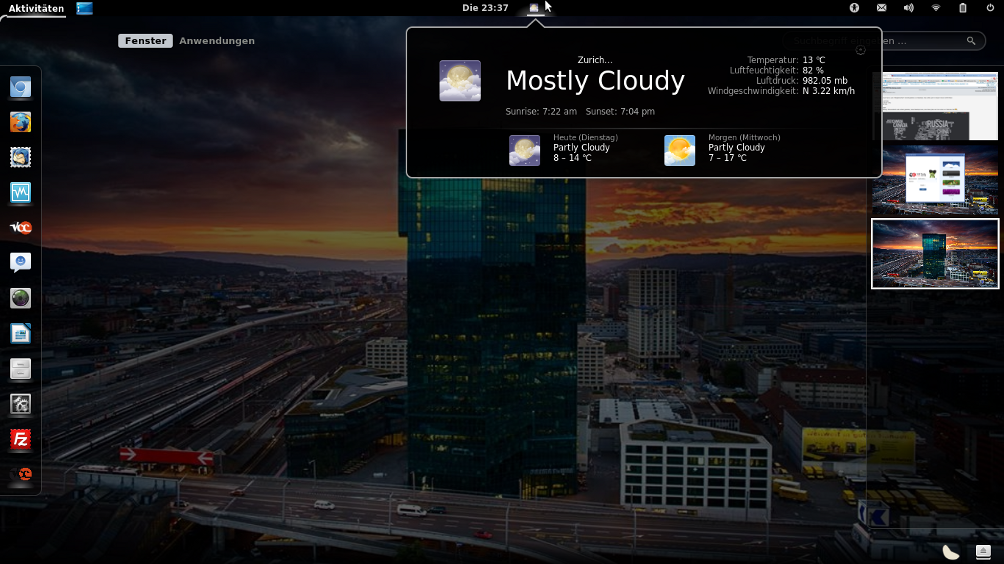
Task: Open Firefox from the dash
Action: point(20,122)
